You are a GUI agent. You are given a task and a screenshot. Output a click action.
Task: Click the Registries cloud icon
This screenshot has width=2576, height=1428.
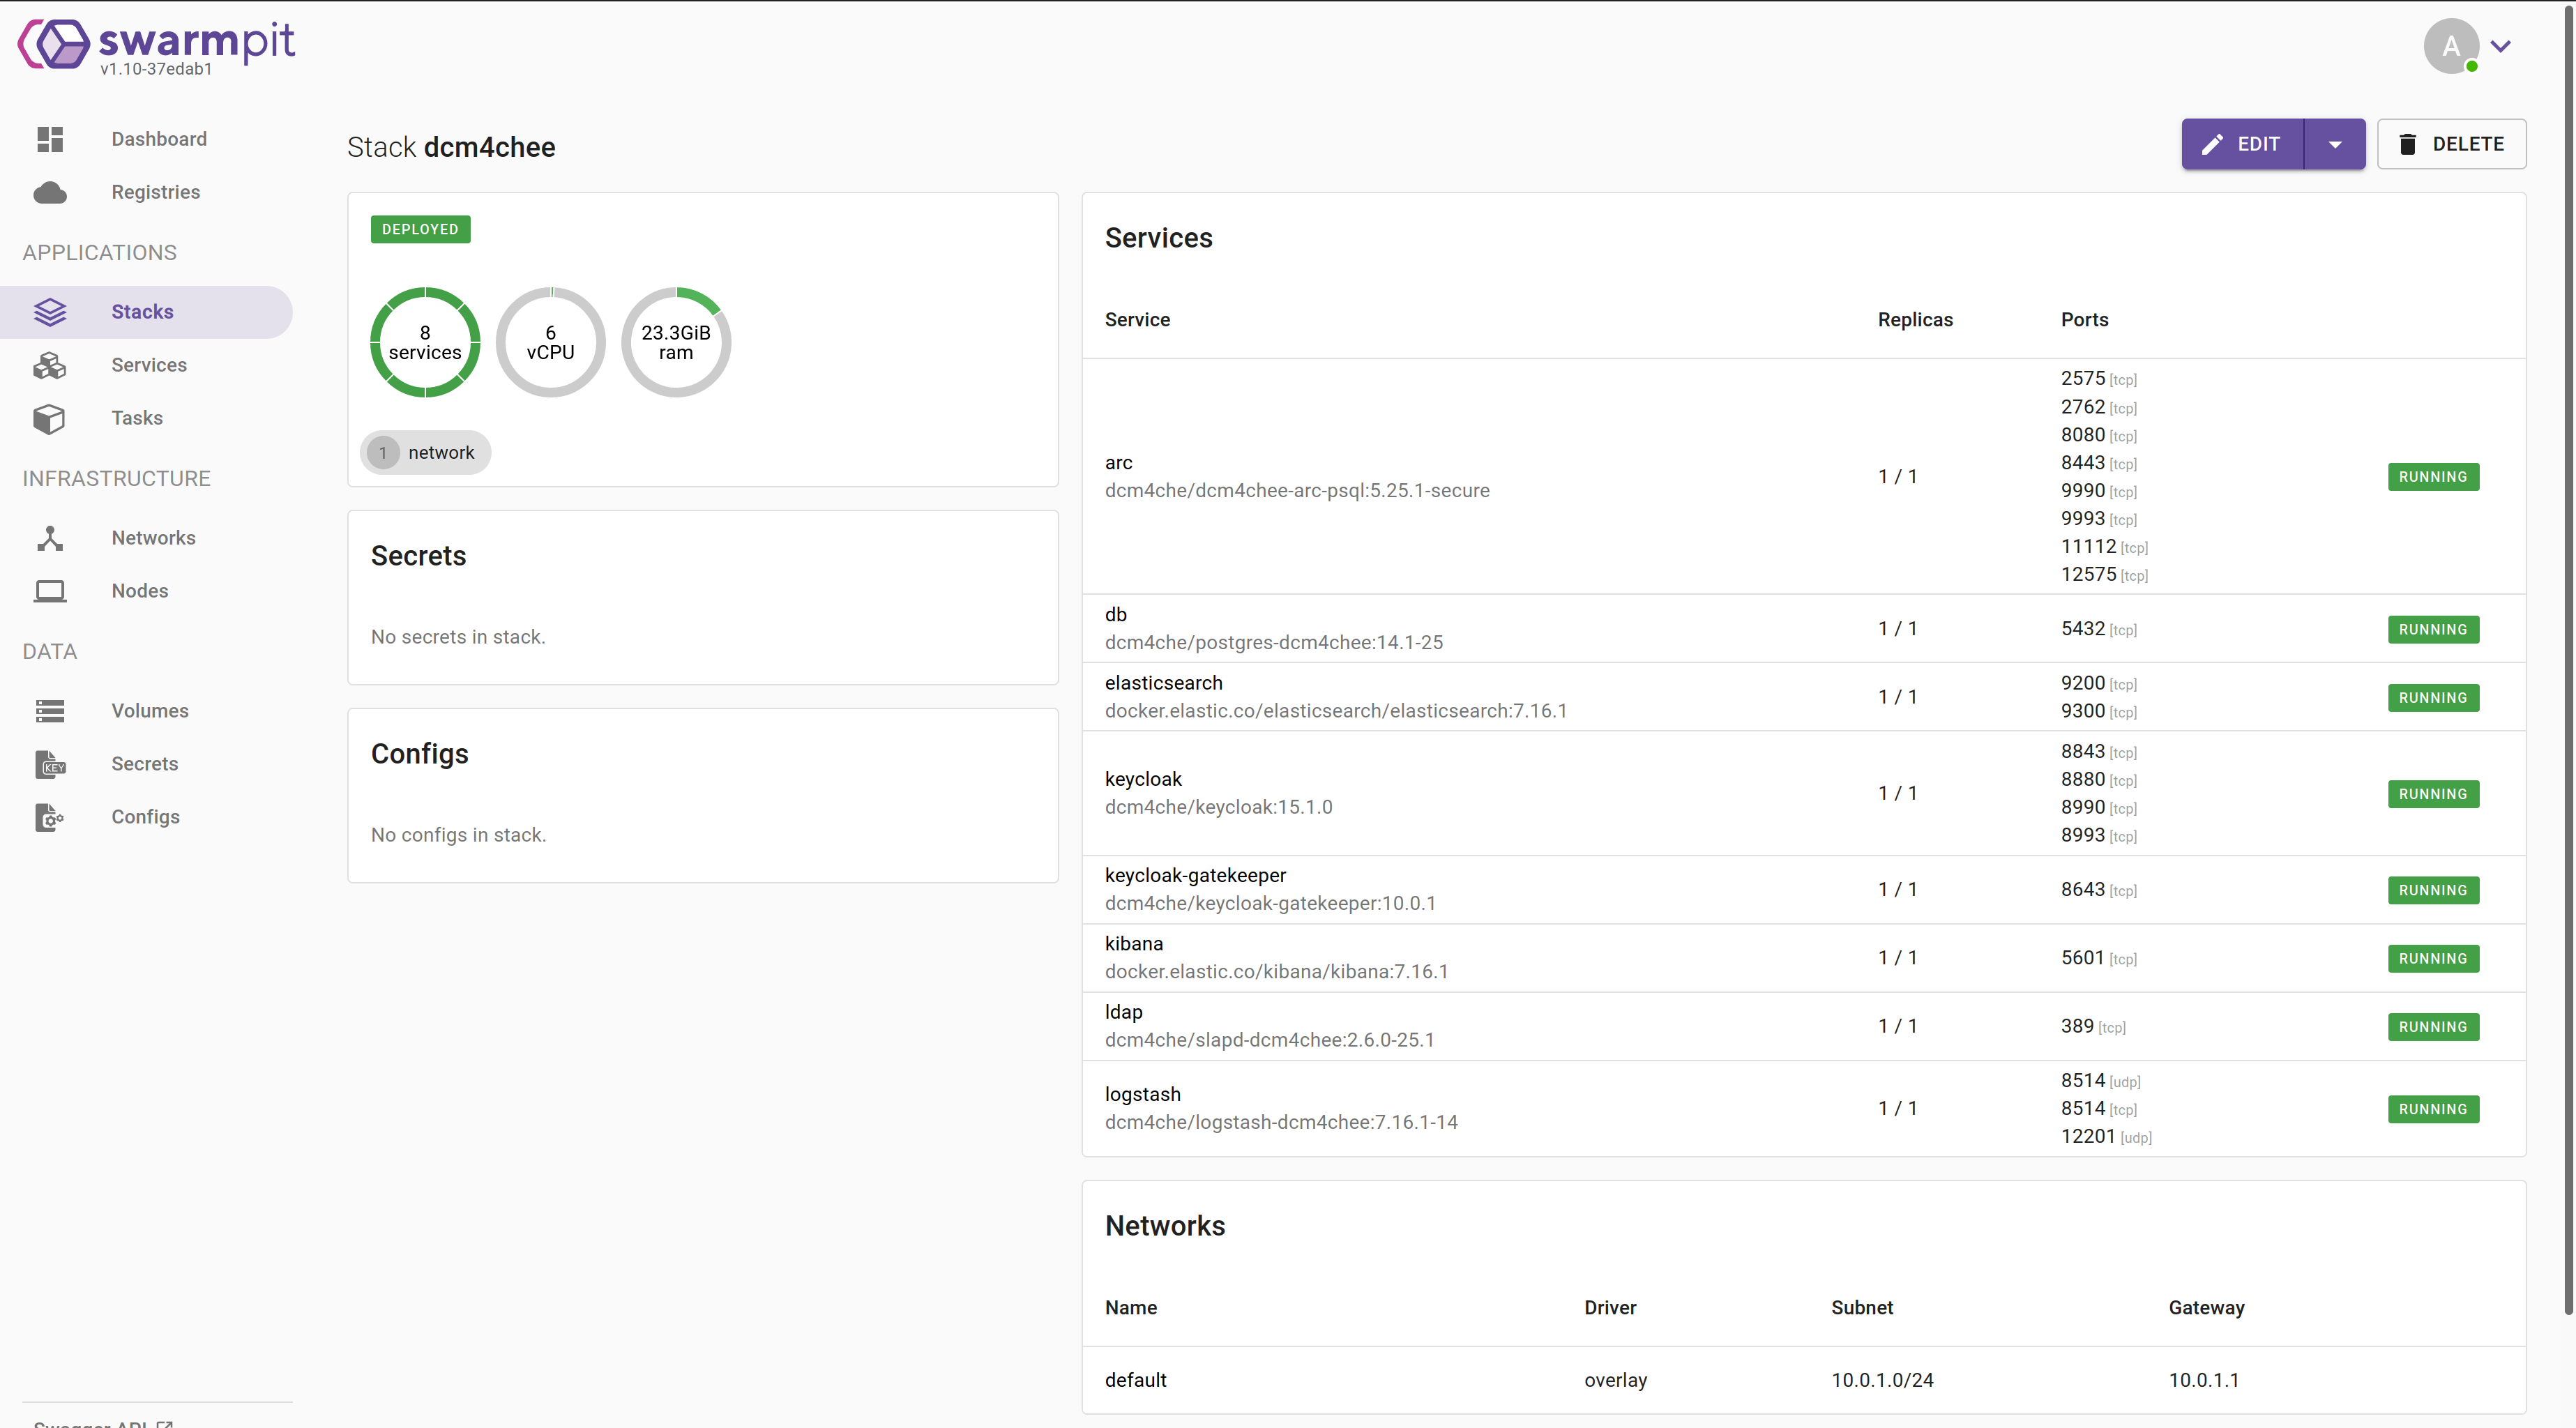coord(50,192)
